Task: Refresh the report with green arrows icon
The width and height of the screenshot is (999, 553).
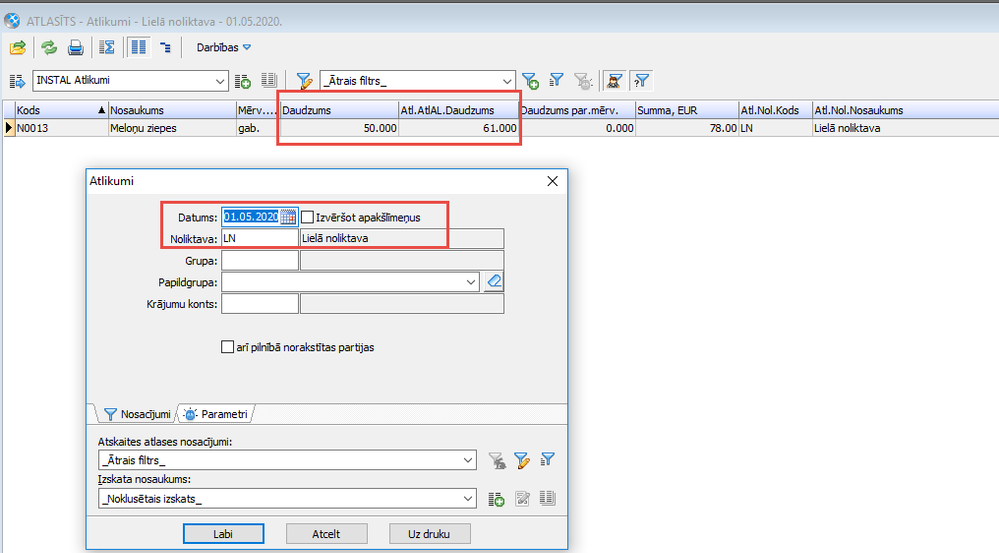Action: [x=48, y=47]
